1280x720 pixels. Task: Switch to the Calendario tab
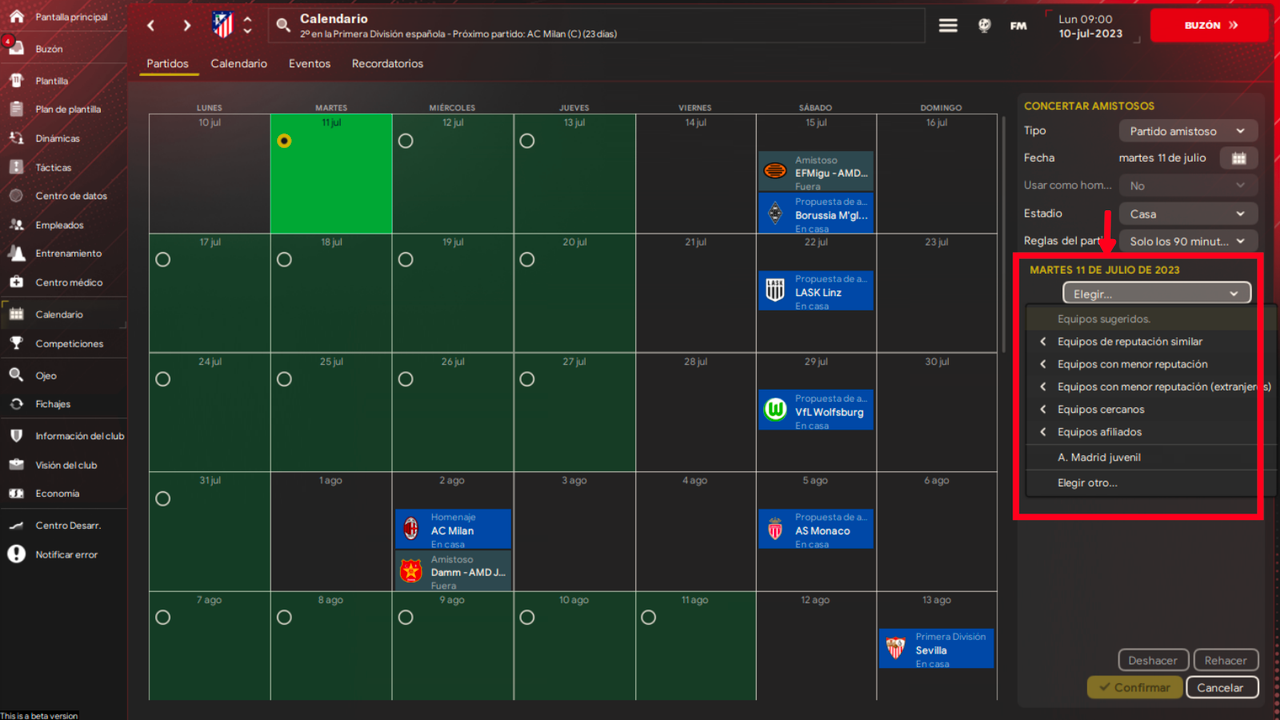[239, 64]
